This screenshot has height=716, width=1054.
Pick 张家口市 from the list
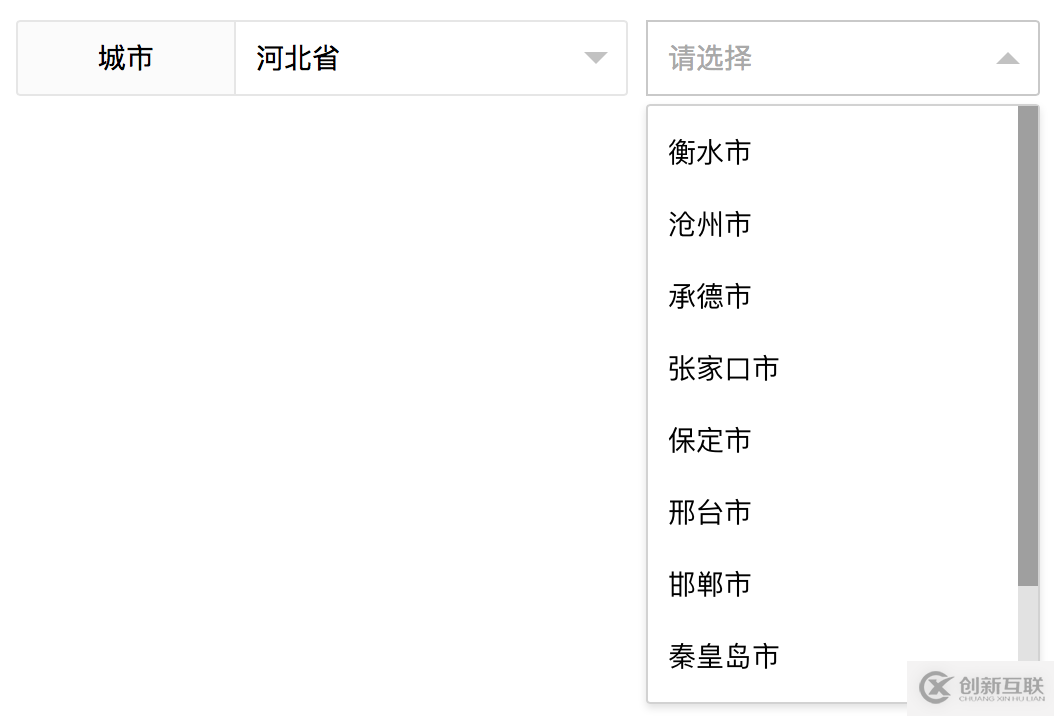[x=723, y=368]
